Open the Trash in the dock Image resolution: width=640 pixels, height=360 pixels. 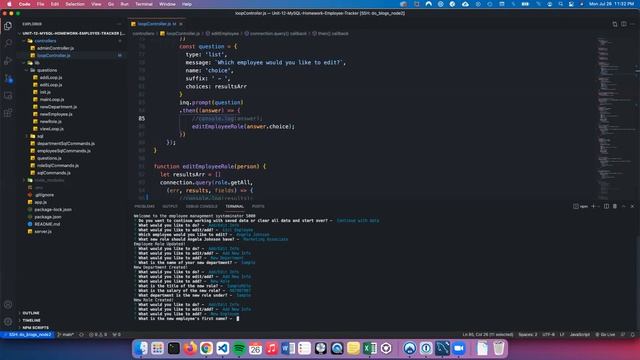(x=499, y=348)
